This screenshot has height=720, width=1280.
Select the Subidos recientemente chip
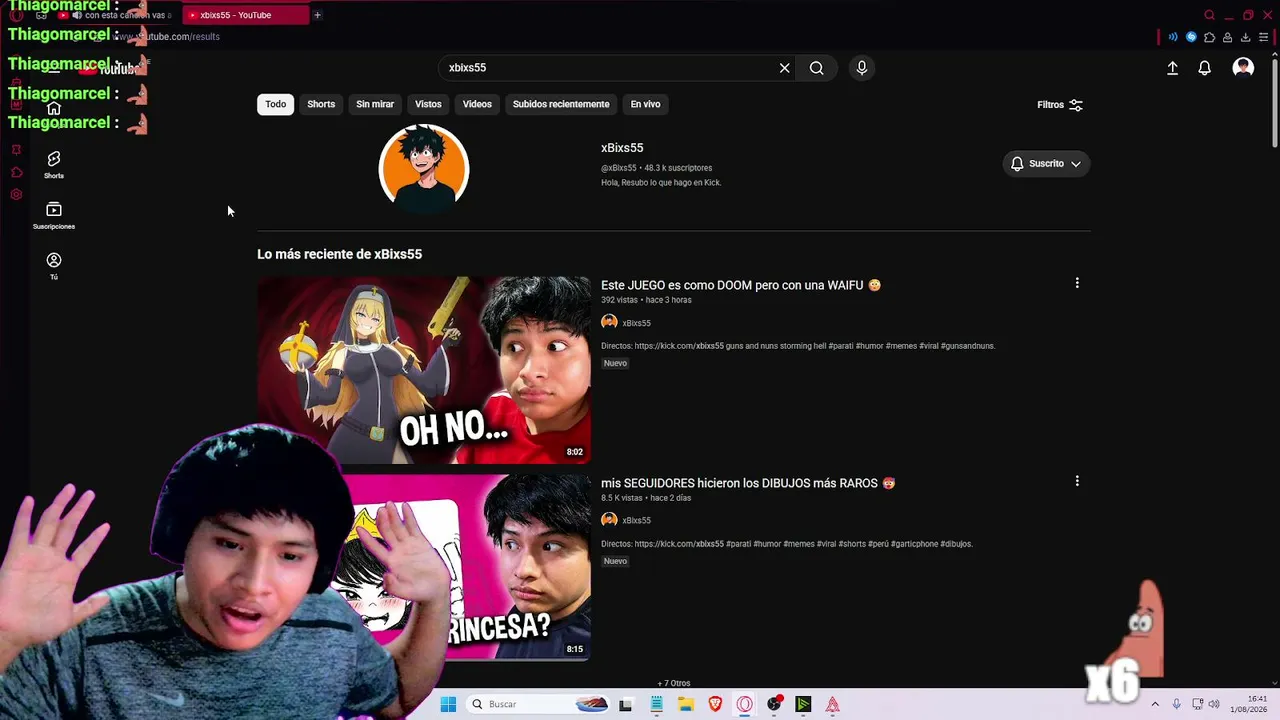tap(561, 104)
